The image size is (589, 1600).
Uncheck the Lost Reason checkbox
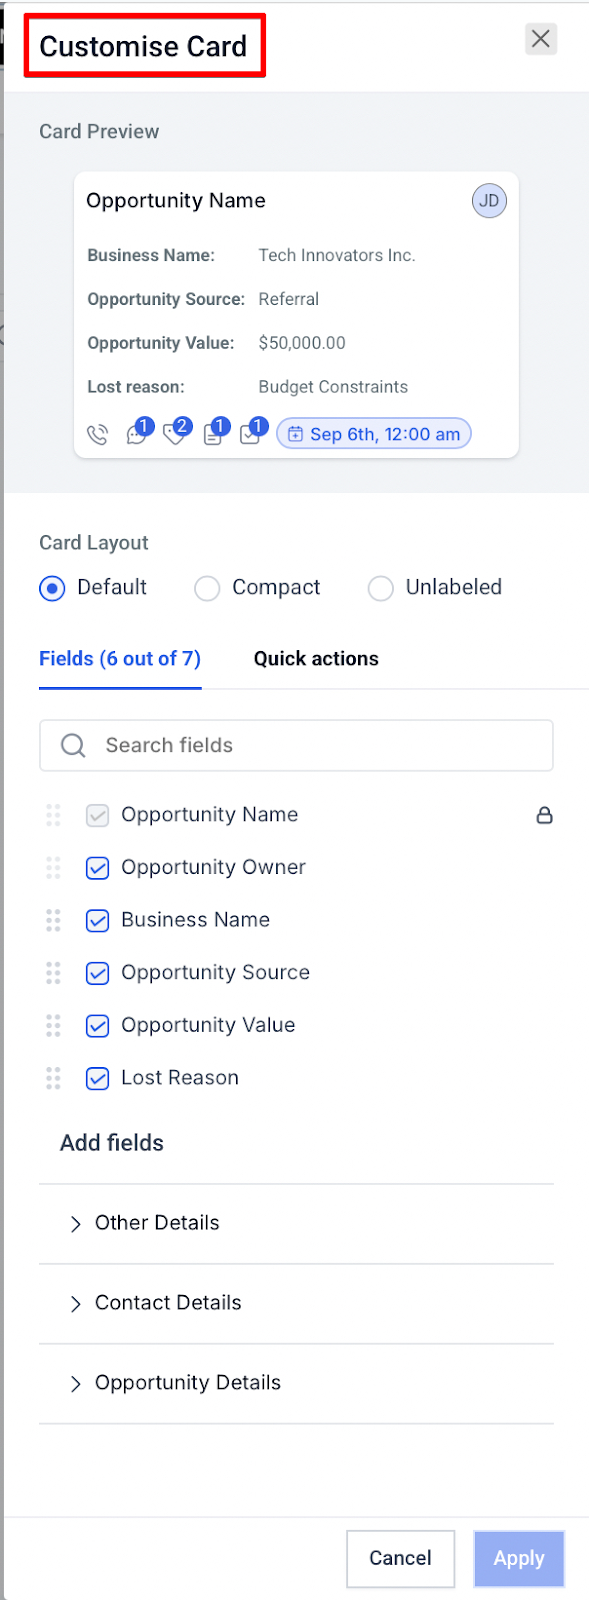click(97, 1078)
